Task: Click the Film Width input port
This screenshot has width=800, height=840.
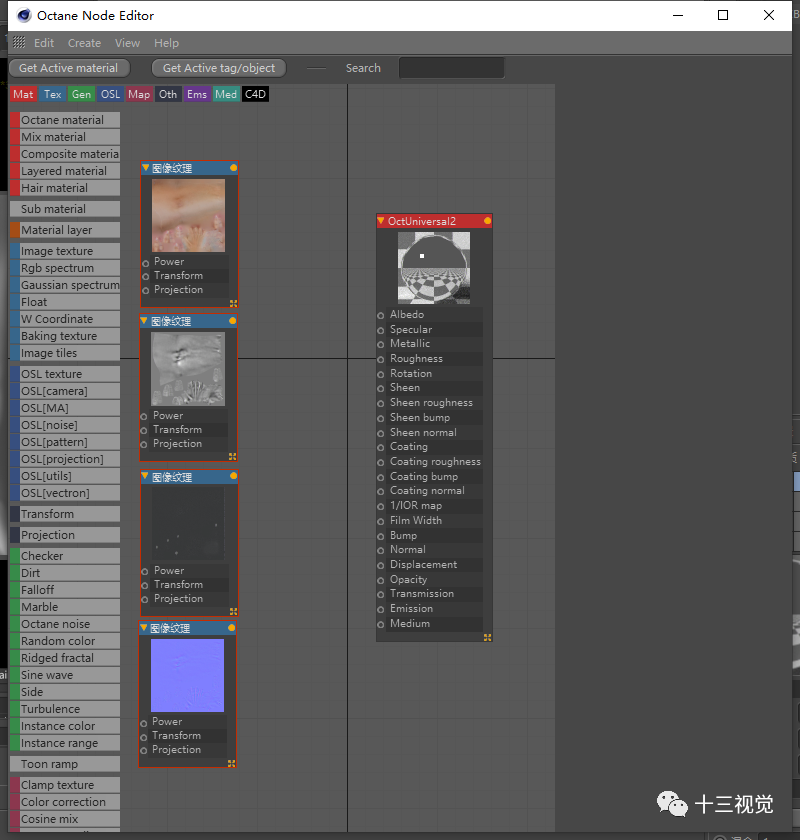Action: (381, 521)
